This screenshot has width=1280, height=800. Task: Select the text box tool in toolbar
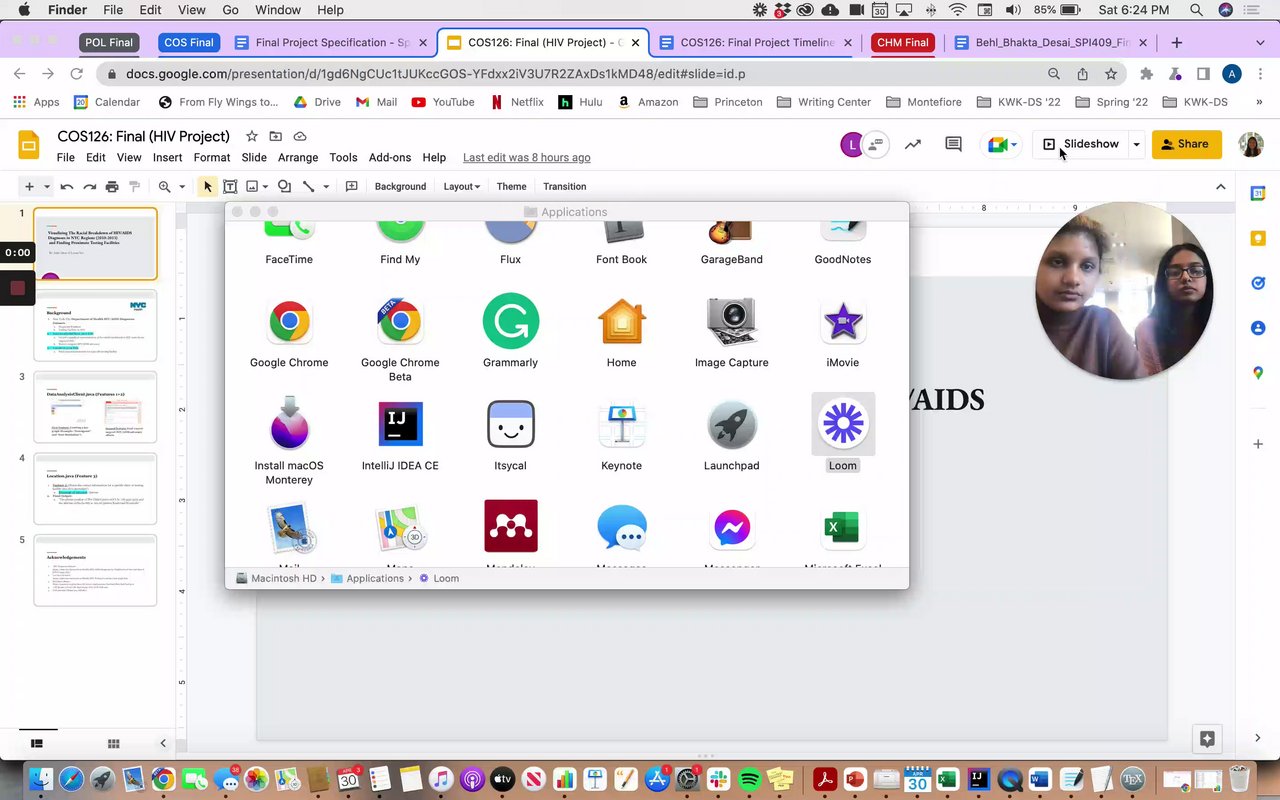coord(229,187)
